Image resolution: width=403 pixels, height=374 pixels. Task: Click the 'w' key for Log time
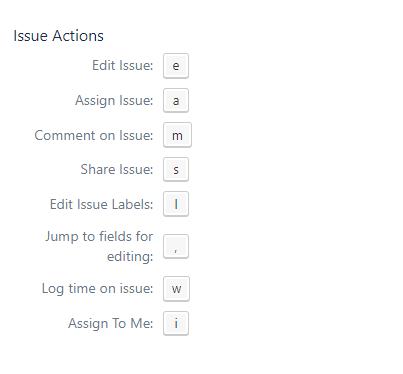click(x=176, y=289)
